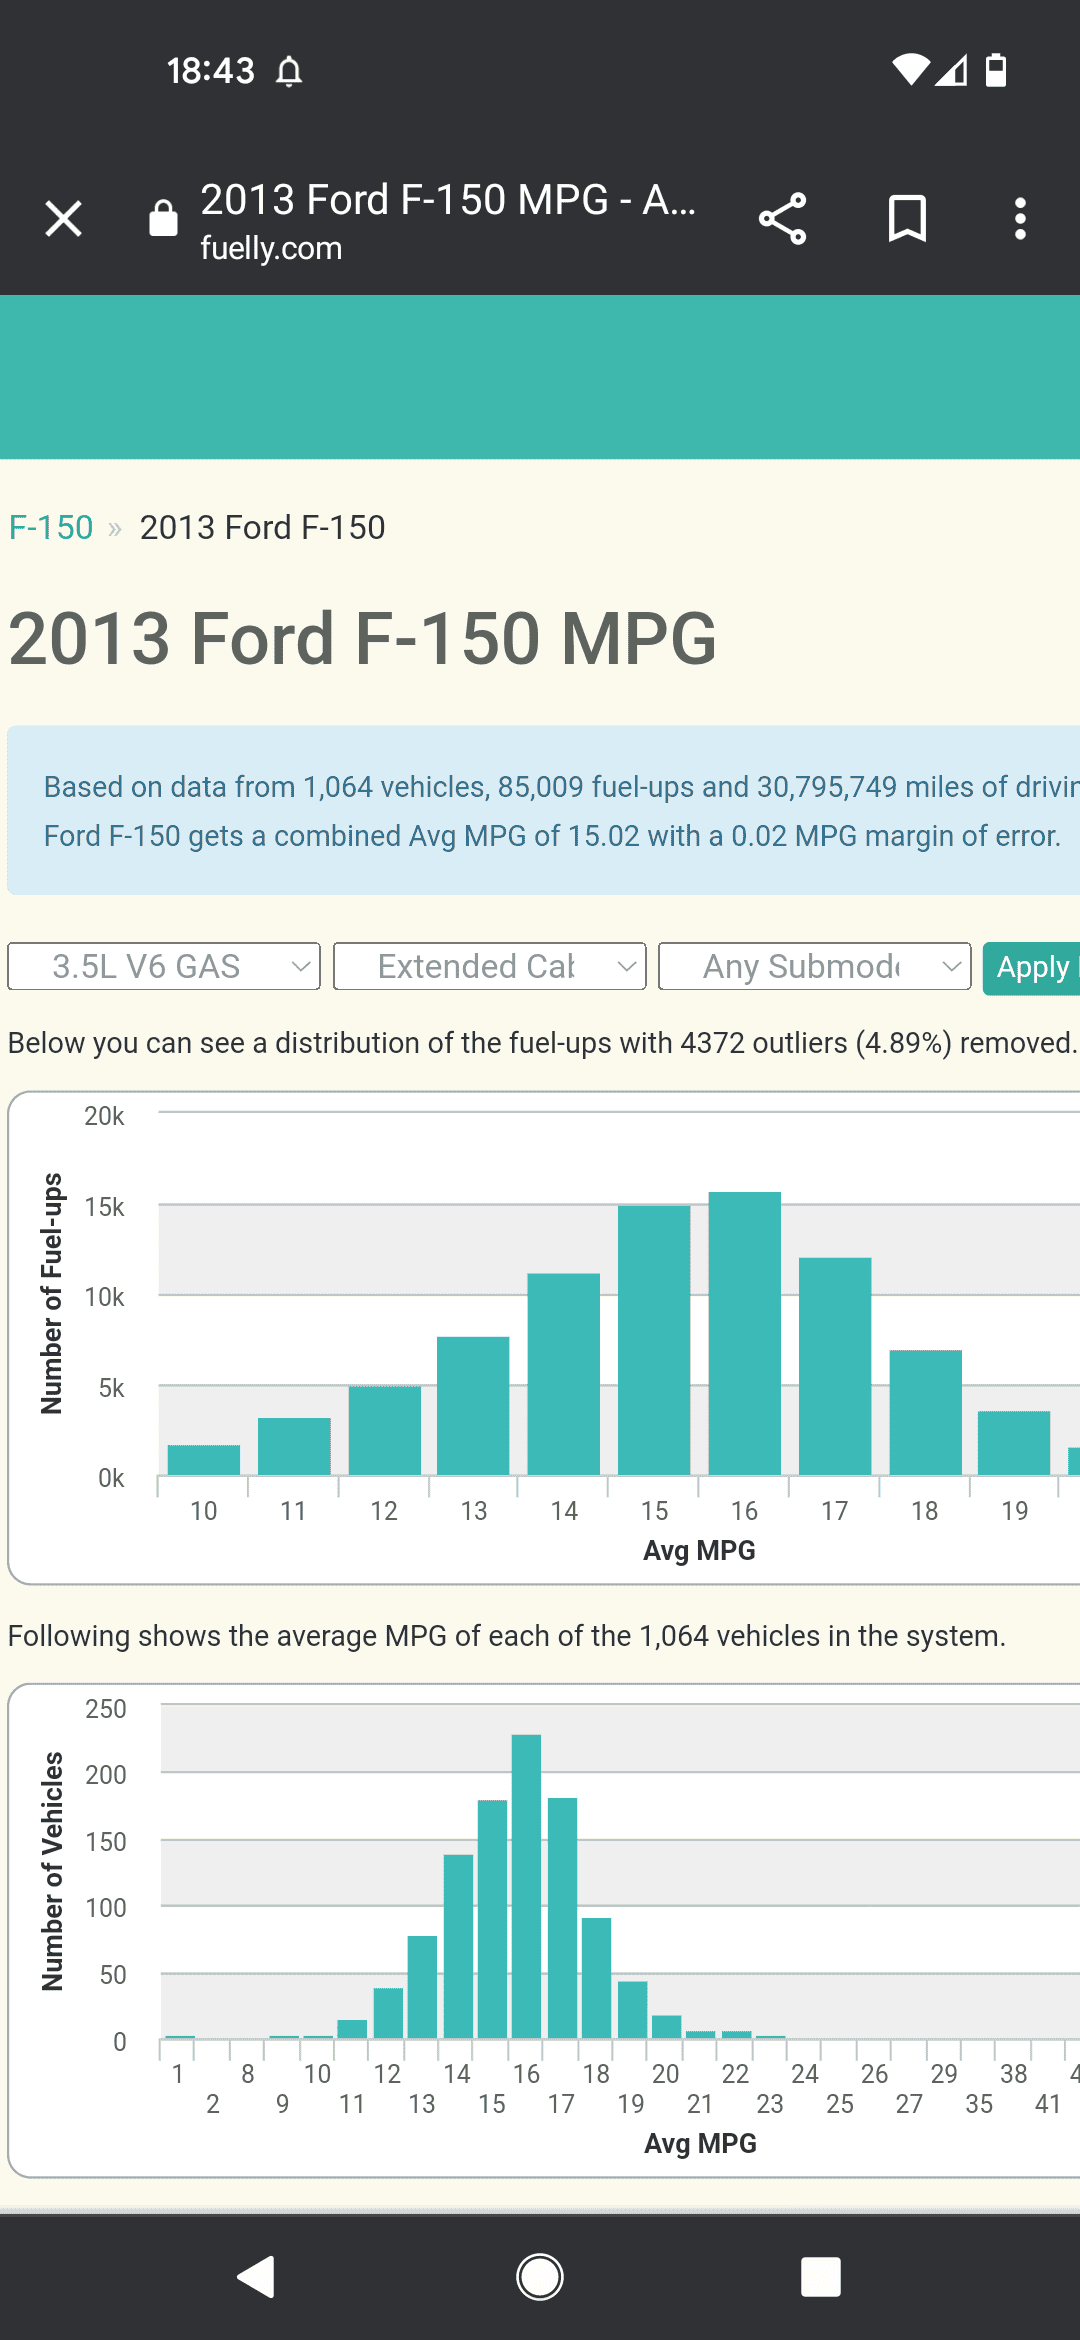Tap the notification bell in status bar
The height and width of the screenshot is (2340, 1080).
click(x=289, y=71)
